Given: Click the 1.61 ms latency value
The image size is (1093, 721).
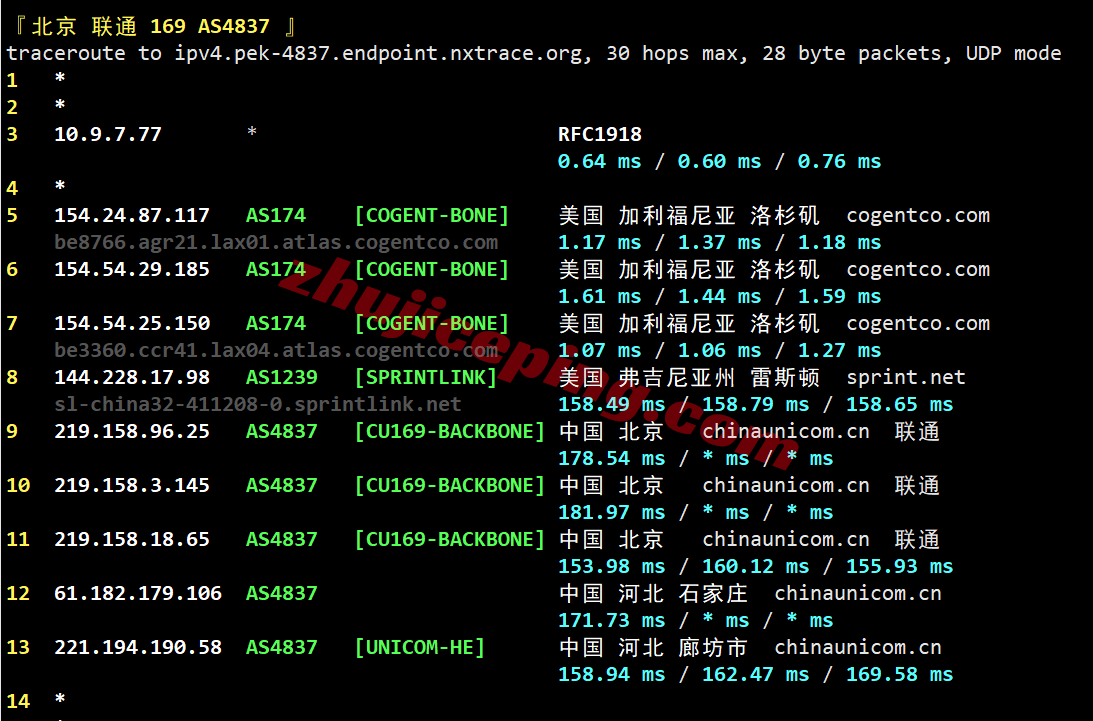Looking at the screenshot, I should pos(599,296).
